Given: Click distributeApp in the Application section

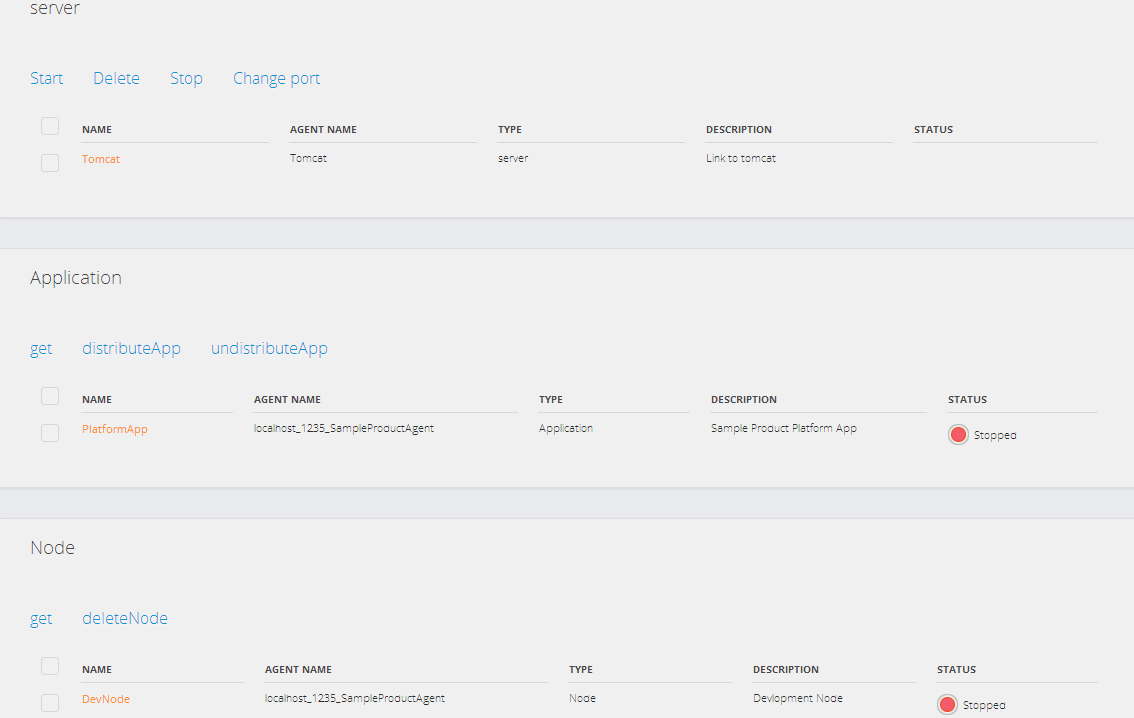Looking at the screenshot, I should tap(131, 348).
